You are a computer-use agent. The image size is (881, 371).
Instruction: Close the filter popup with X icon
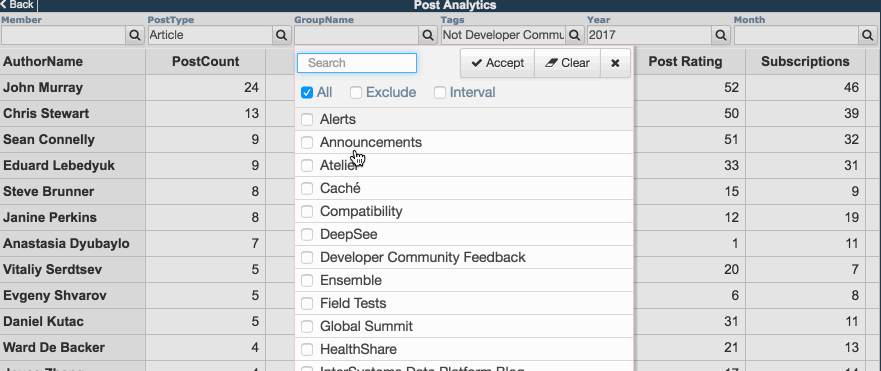pyautogui.click(x=615, y=63)
